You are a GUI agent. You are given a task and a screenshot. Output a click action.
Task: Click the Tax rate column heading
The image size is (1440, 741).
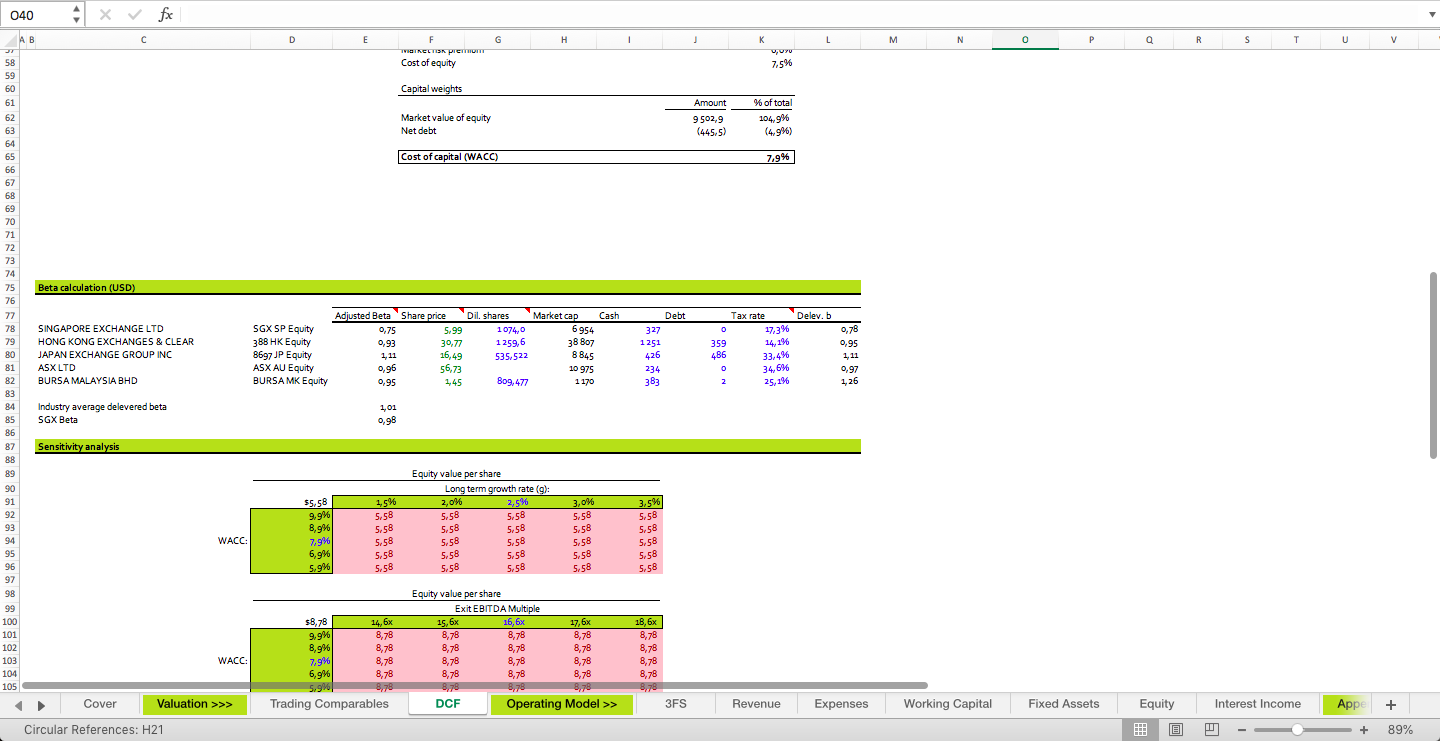click(748, 316)
